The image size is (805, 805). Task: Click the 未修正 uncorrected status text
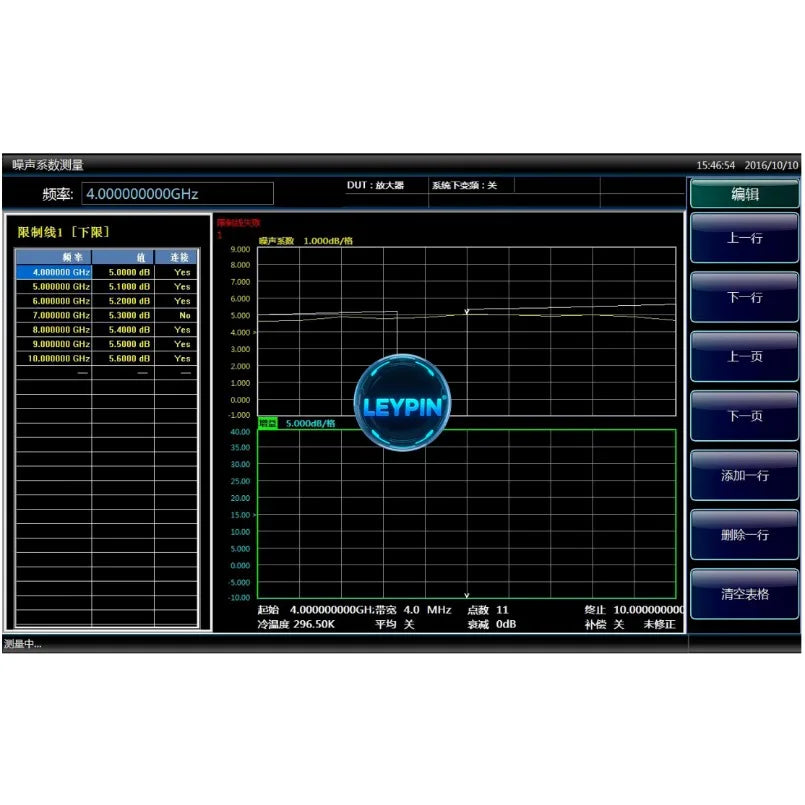(660, 624)
